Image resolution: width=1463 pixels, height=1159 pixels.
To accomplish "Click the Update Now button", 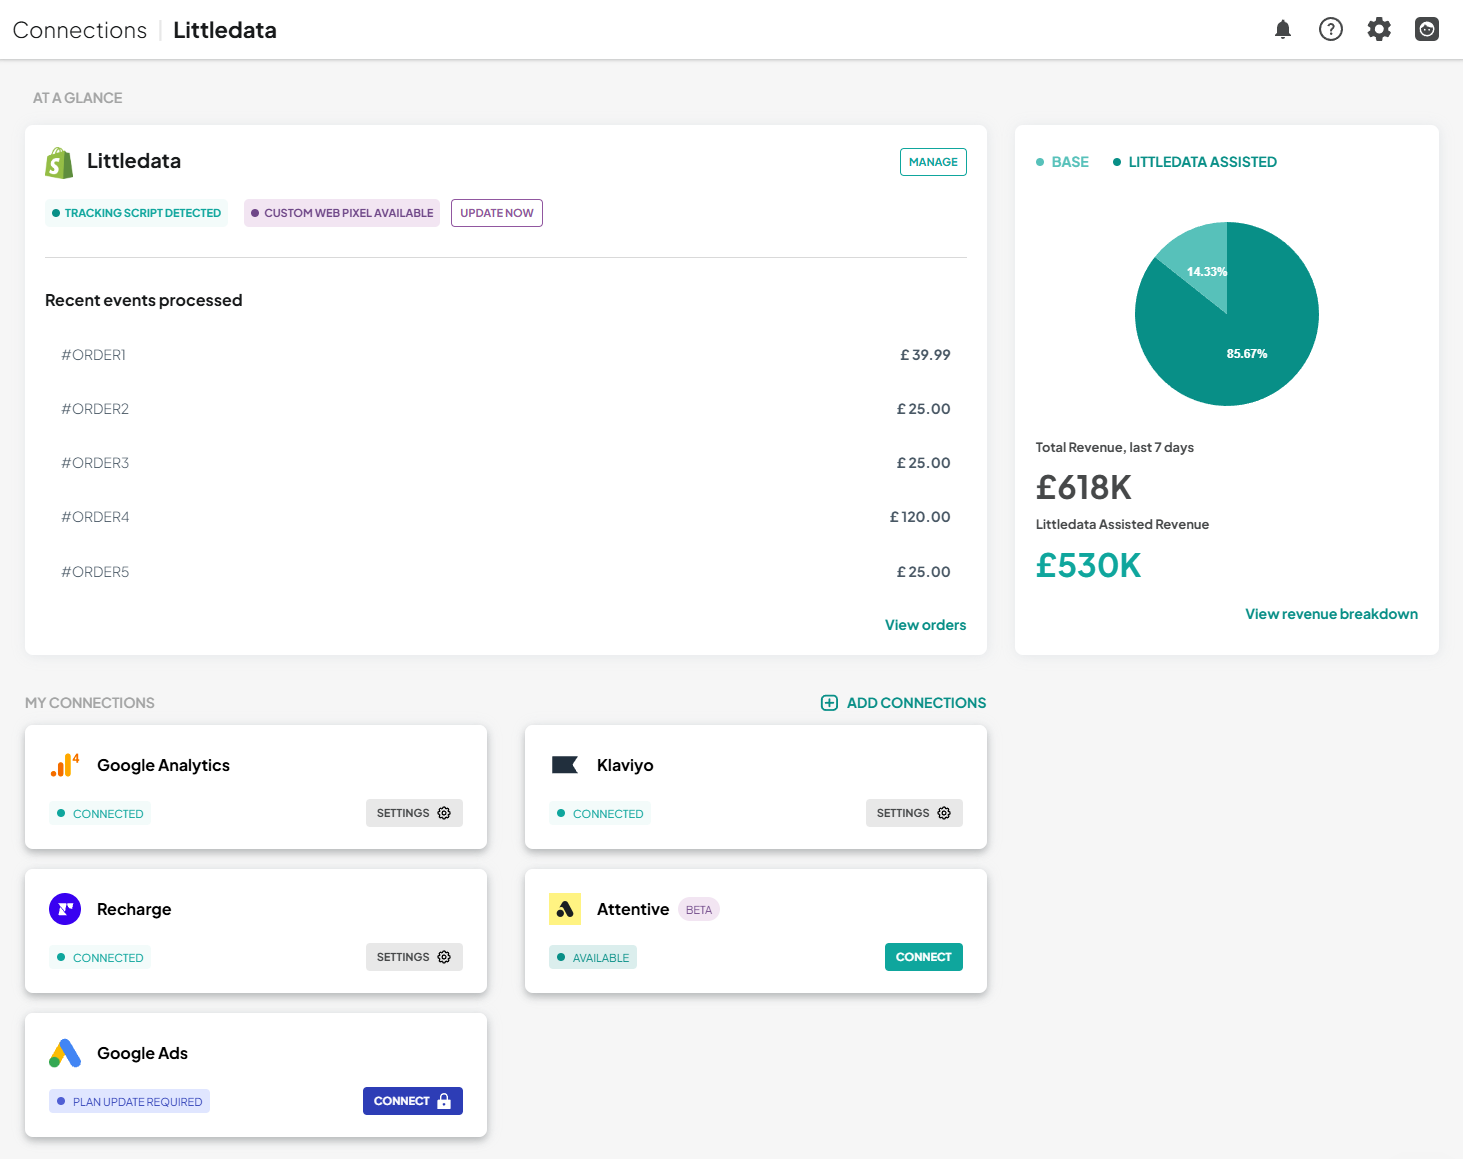I will click(x=497, y=213).
